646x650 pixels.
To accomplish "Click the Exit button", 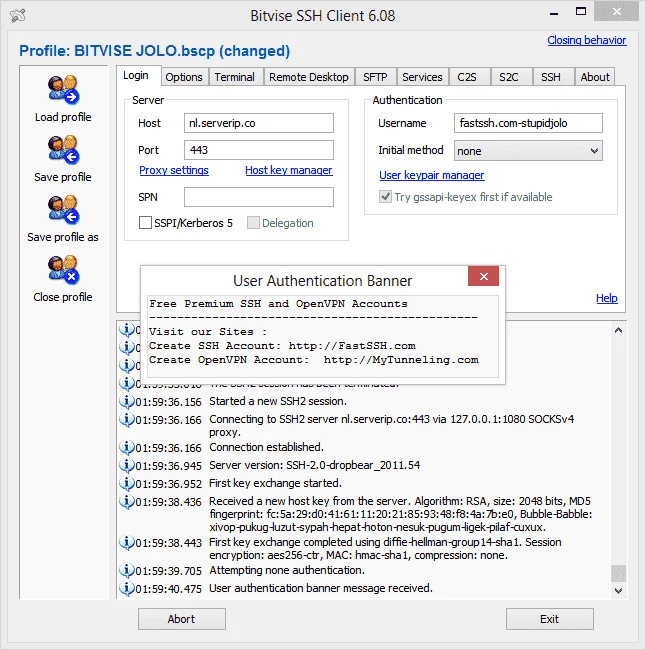I will (x=550, y=619).
